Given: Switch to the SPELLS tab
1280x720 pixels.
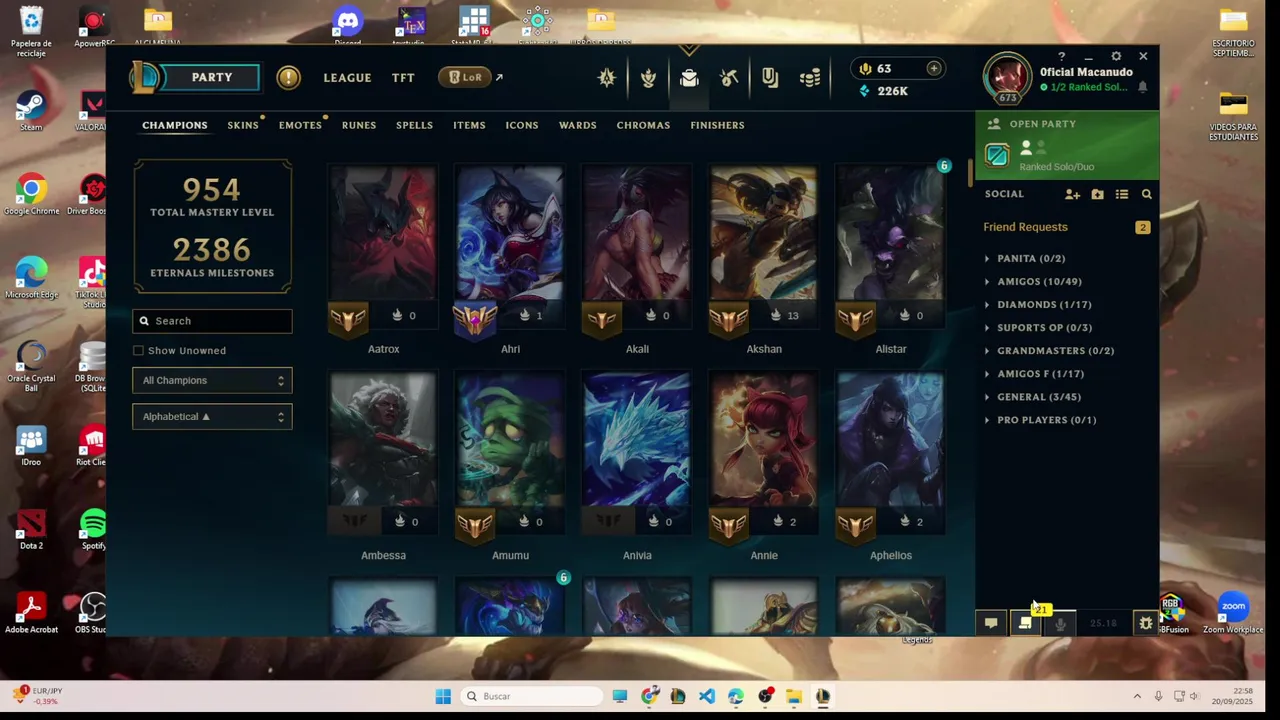Looking at the screenshot, I should tap(414, 125).
